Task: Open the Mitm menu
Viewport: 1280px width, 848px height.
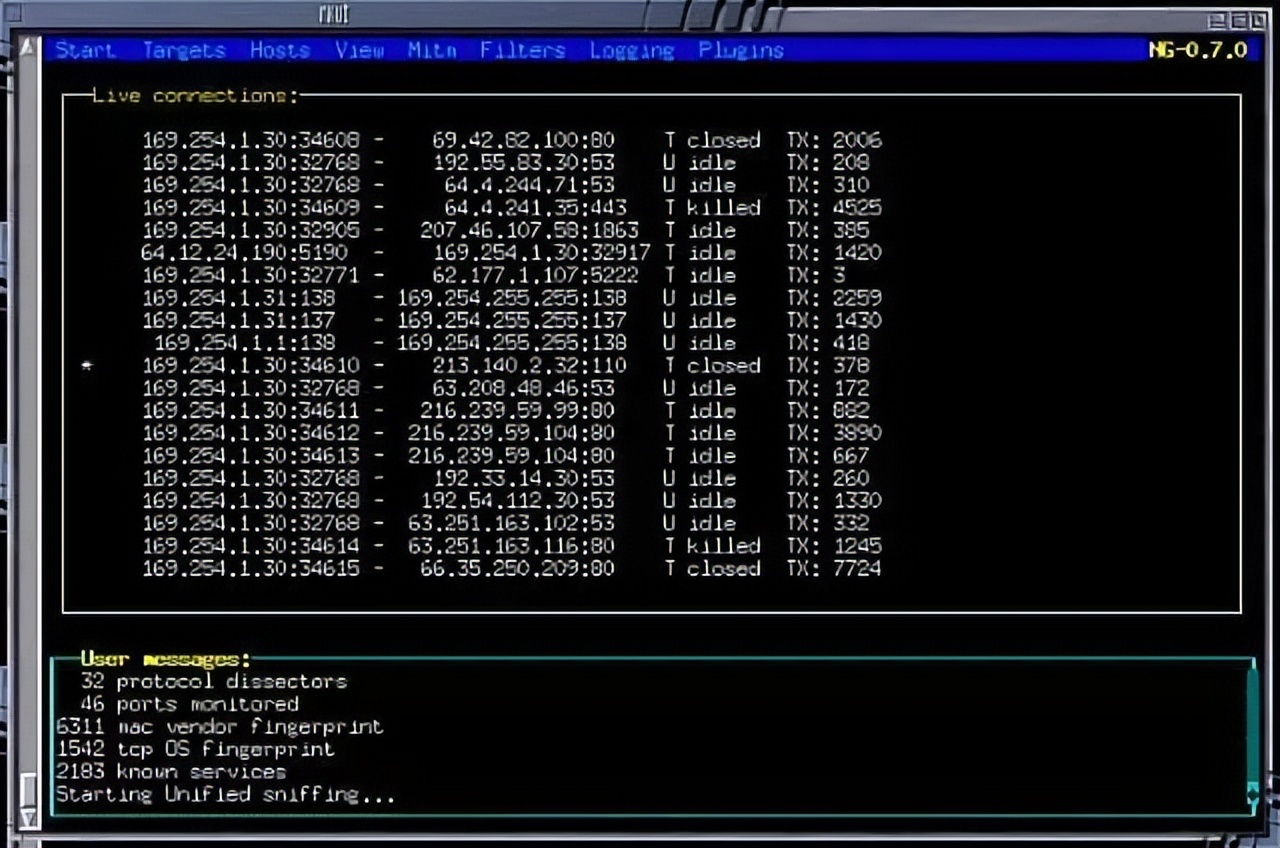Action: tap(432, 50)
